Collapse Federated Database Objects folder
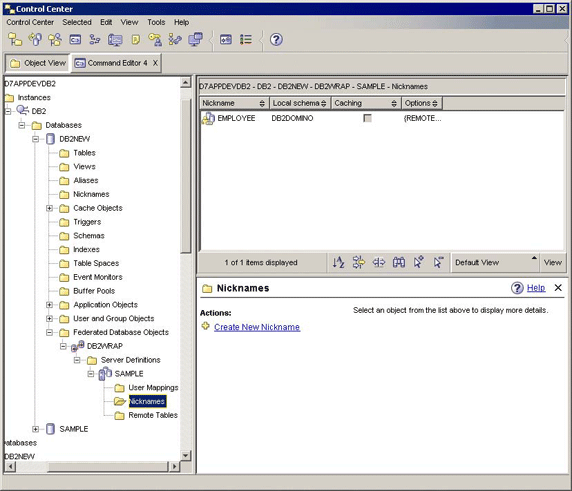This screenshot has height=491, width=572. tap(49, 332)
